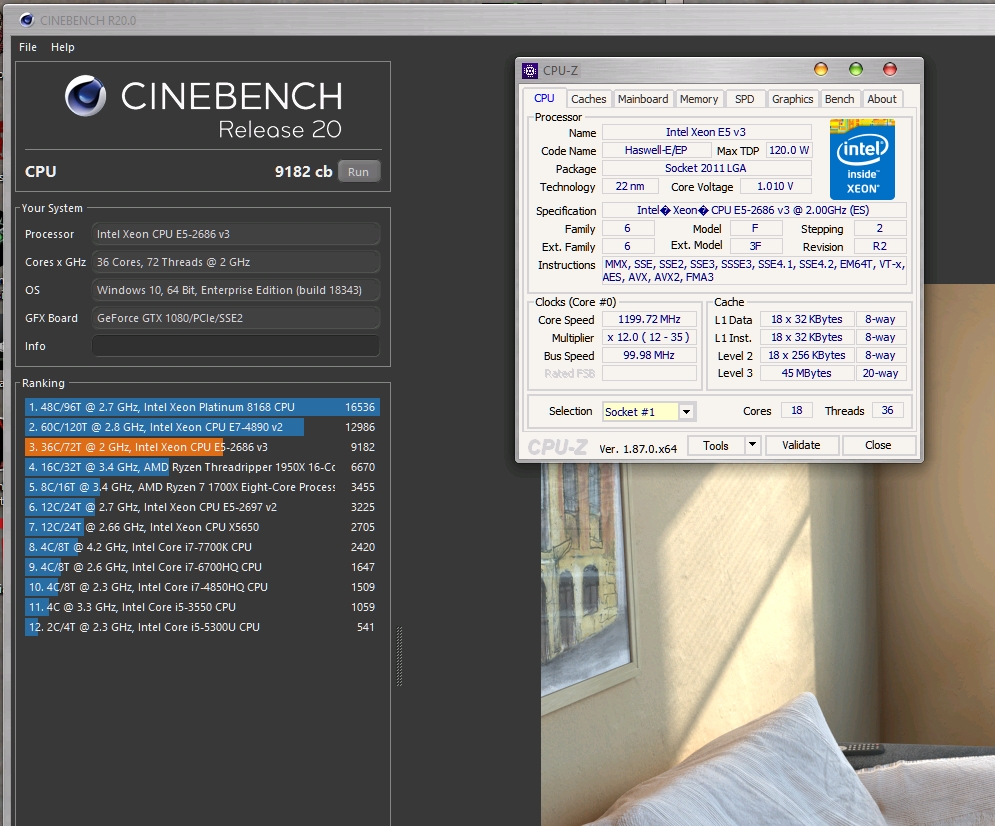Click the panel splitter handle beside the ranking list
995x826 pixels.
(x=399, y=656)
